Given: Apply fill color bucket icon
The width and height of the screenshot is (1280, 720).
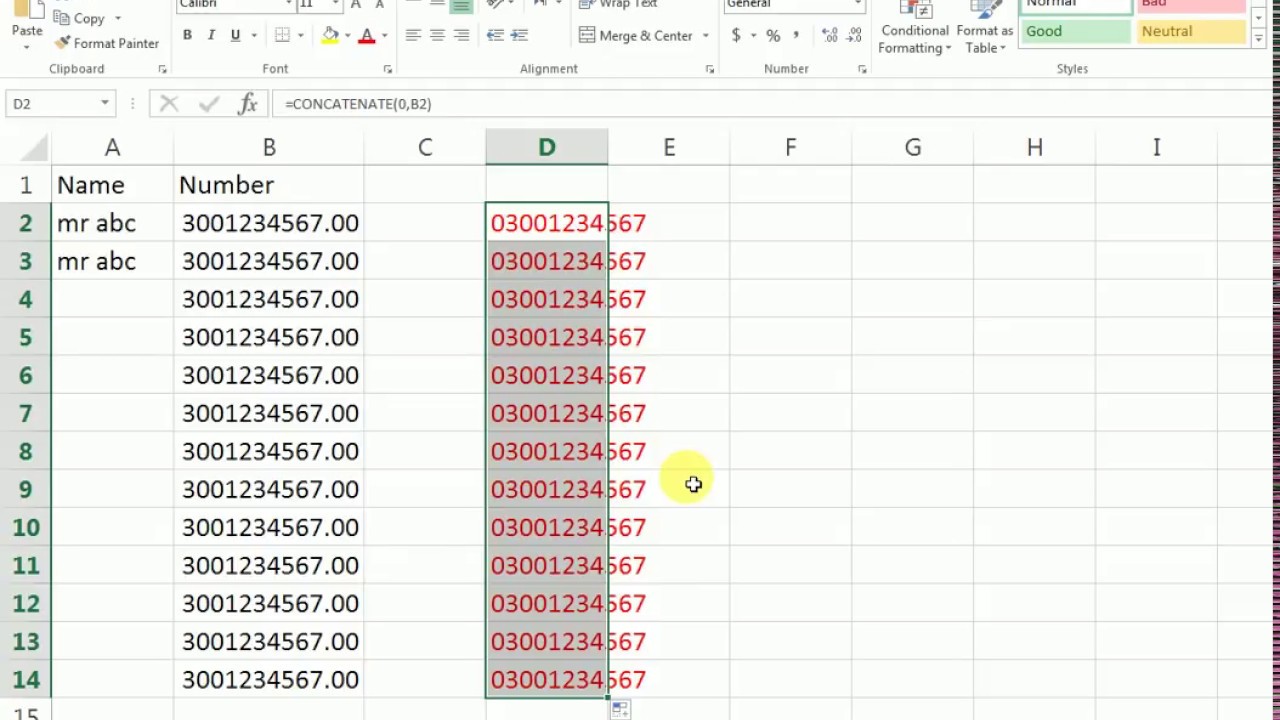Looking at the screenshot, I should coord(330,35).
